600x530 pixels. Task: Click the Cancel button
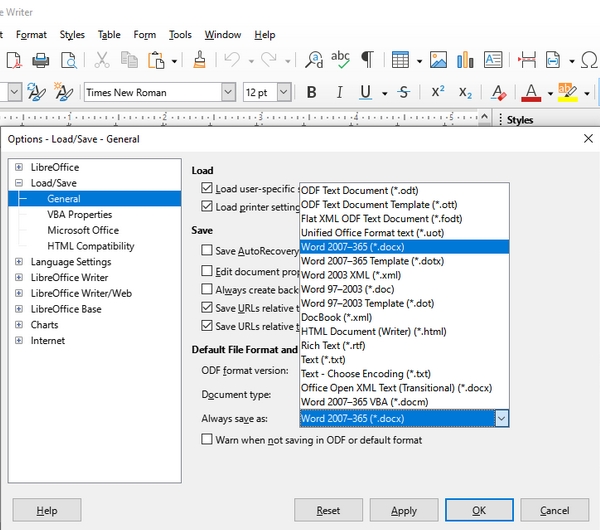tap(554, 510)
